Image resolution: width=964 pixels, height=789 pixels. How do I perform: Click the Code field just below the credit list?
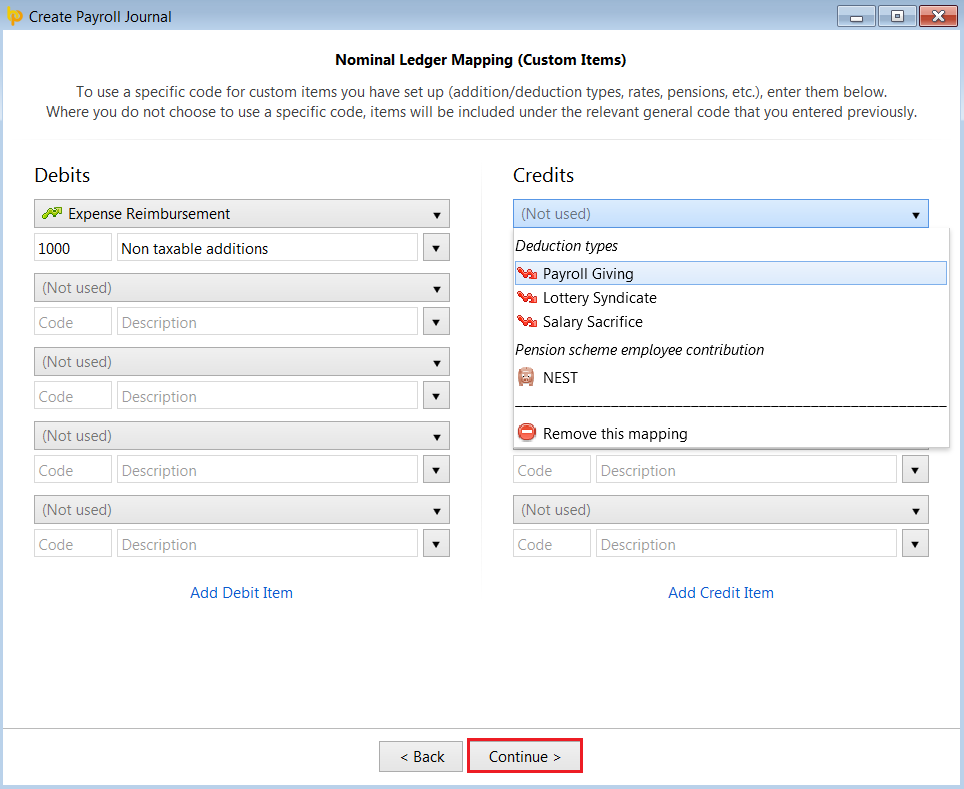point(551,470)
